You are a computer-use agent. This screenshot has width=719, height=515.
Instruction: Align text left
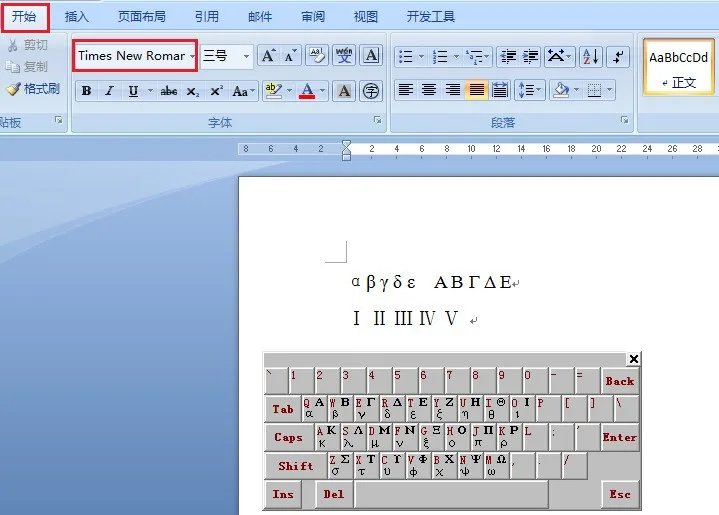pyautogui.click(x=405, y=89)
